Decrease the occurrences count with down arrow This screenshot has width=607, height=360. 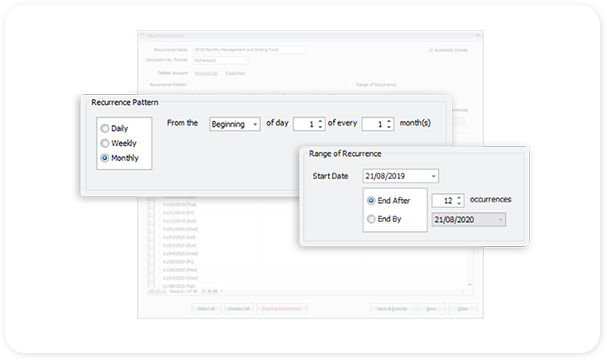(459, 203)
